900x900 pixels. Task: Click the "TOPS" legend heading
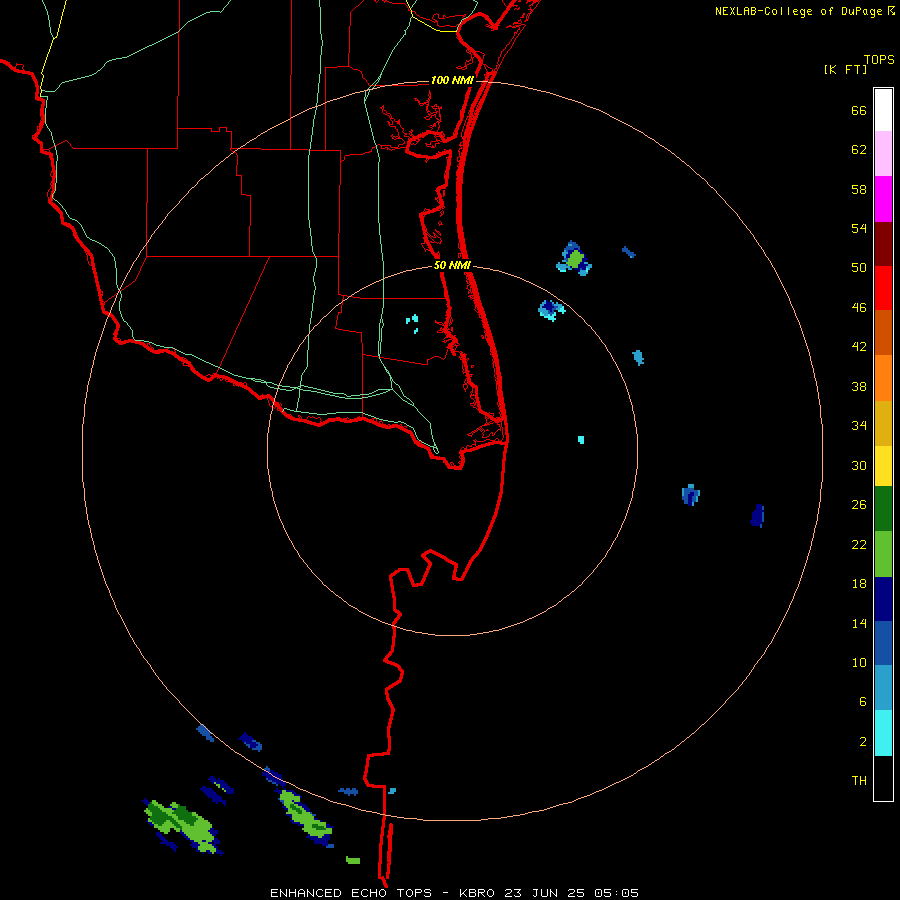tap(879, 59)
